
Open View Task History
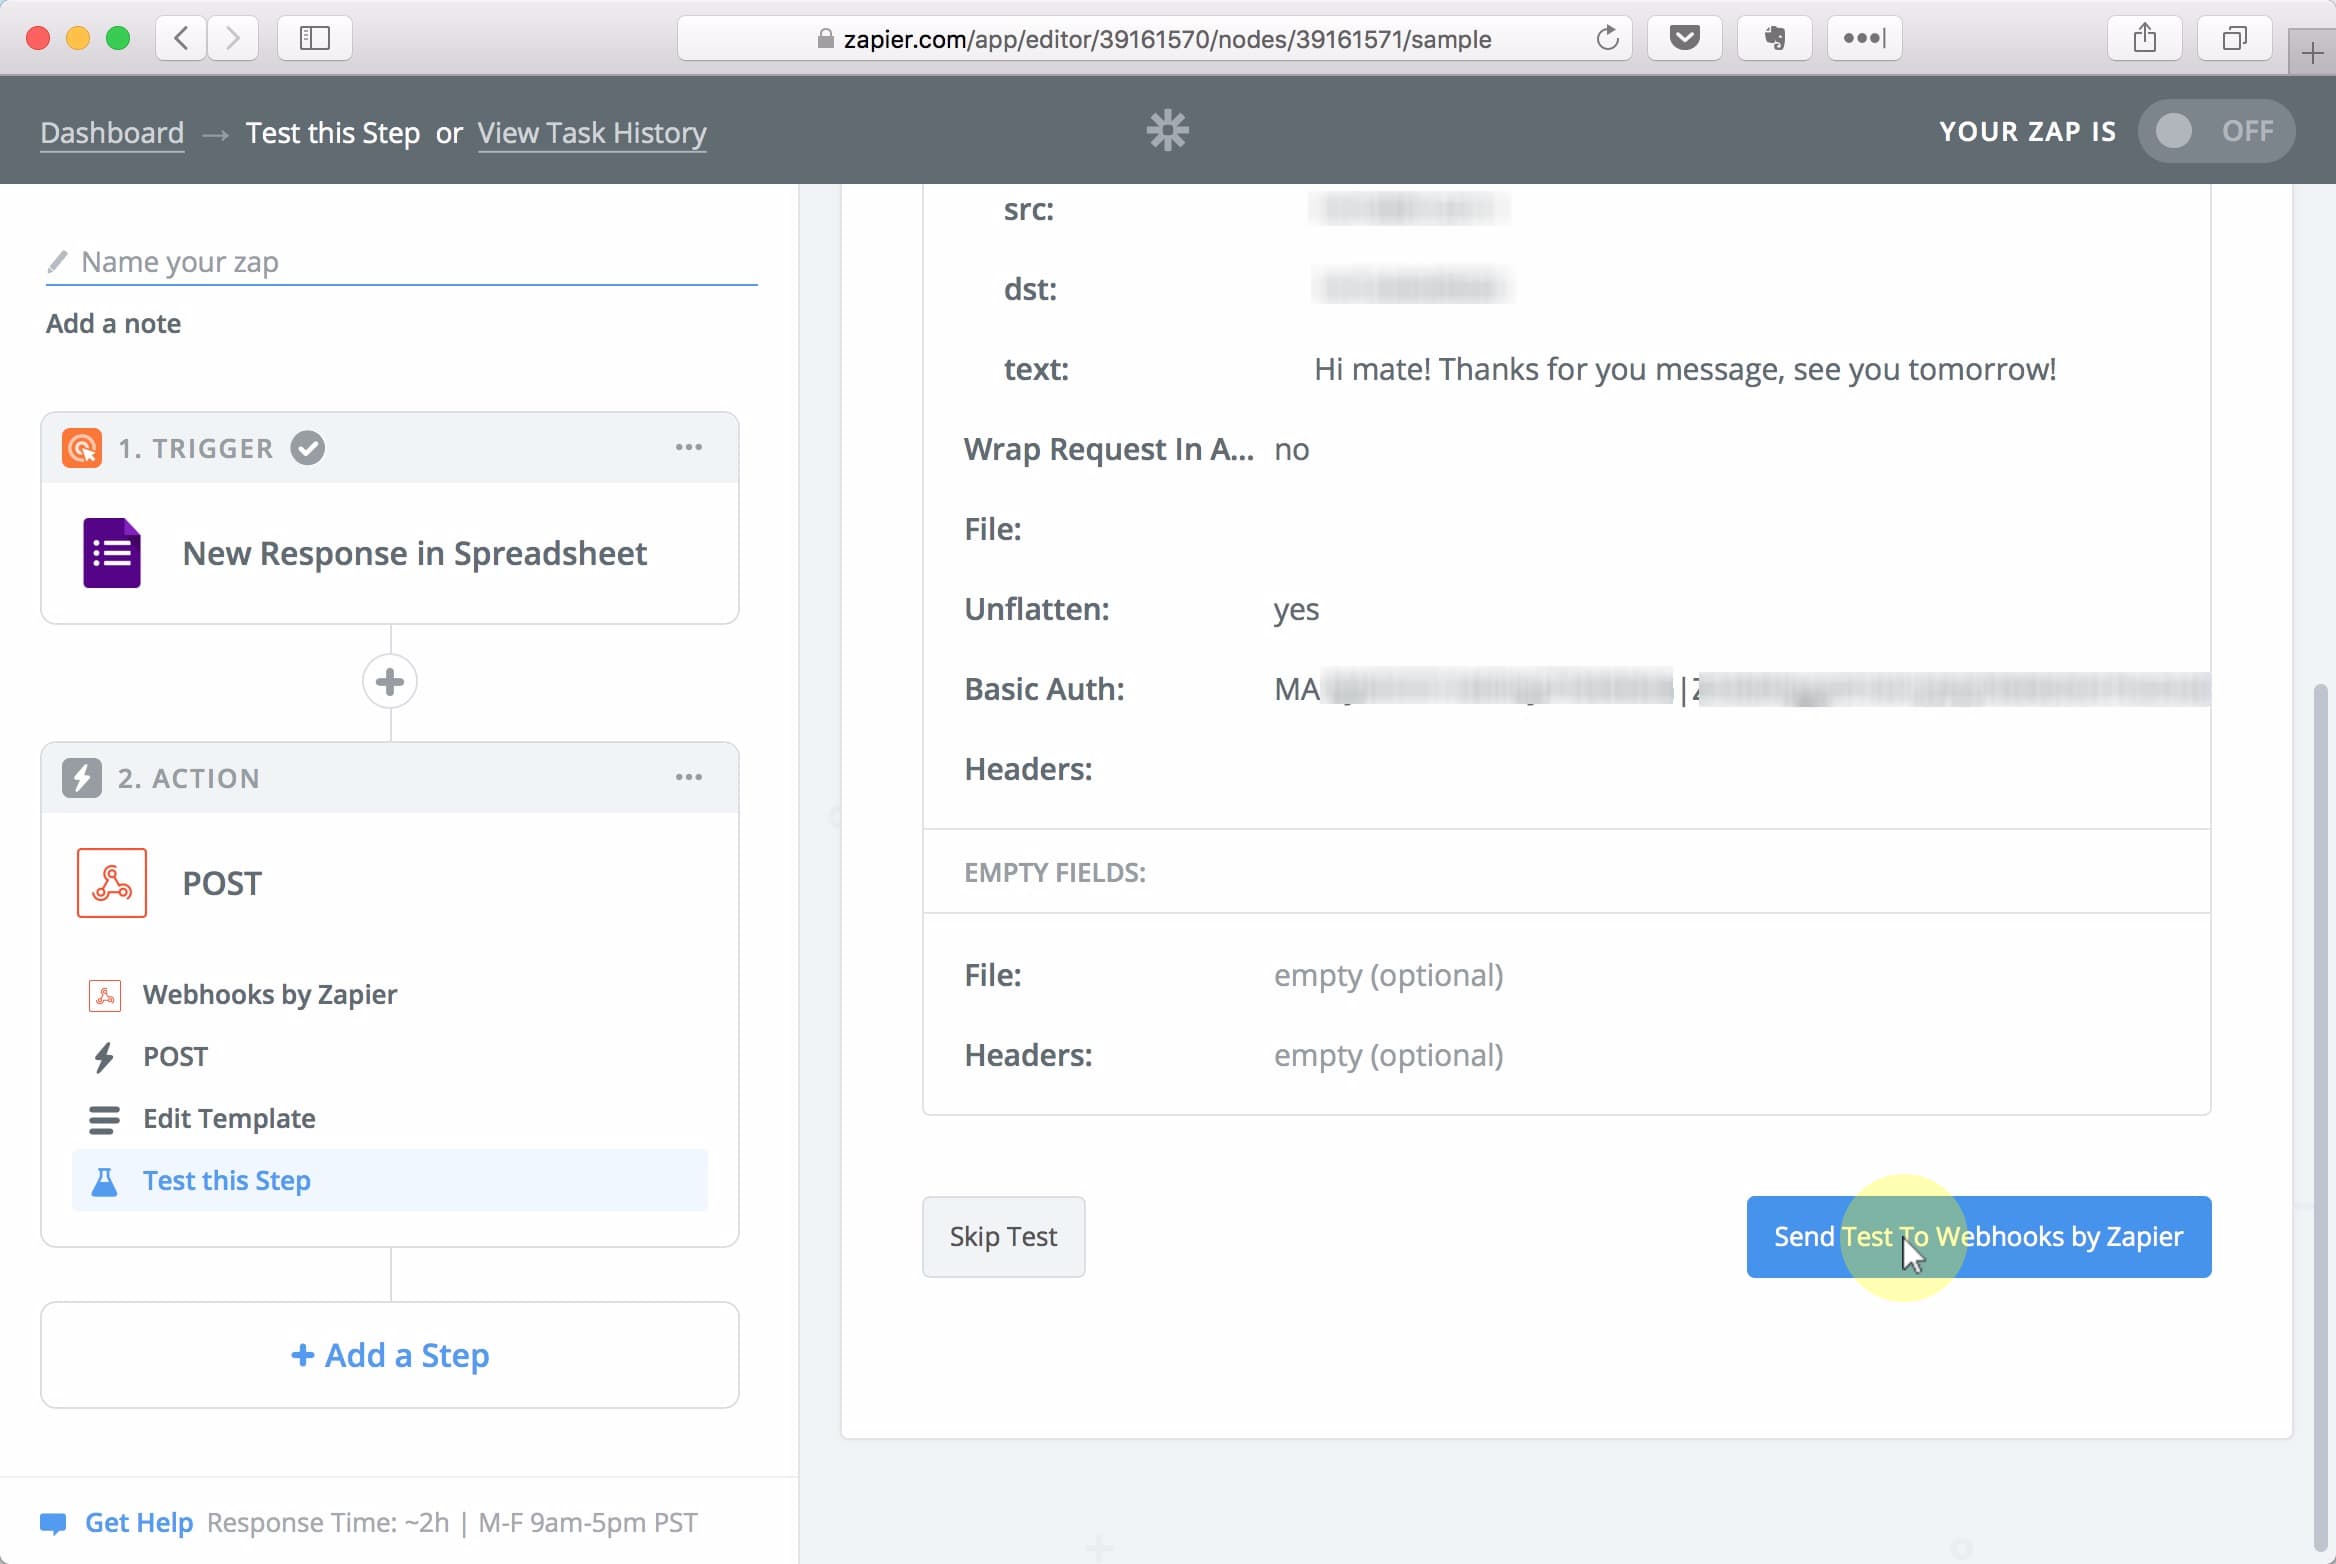(x=592, y=132)
